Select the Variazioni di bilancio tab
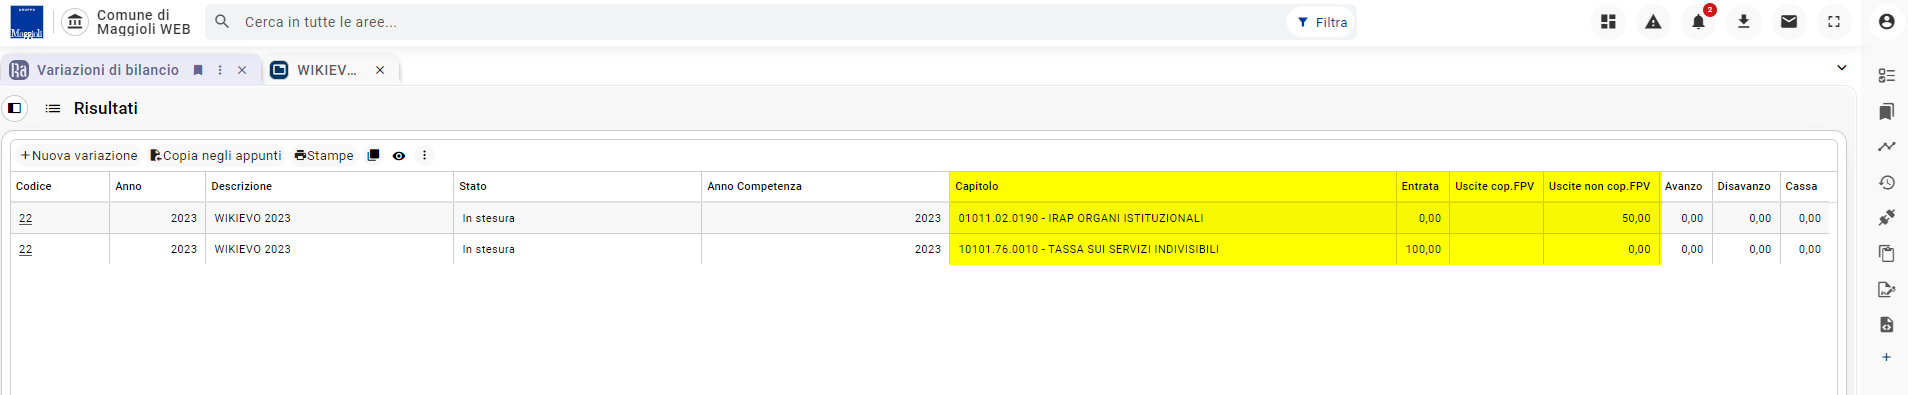The width and height of the screenshot is (1908, 395). point(108,70)
